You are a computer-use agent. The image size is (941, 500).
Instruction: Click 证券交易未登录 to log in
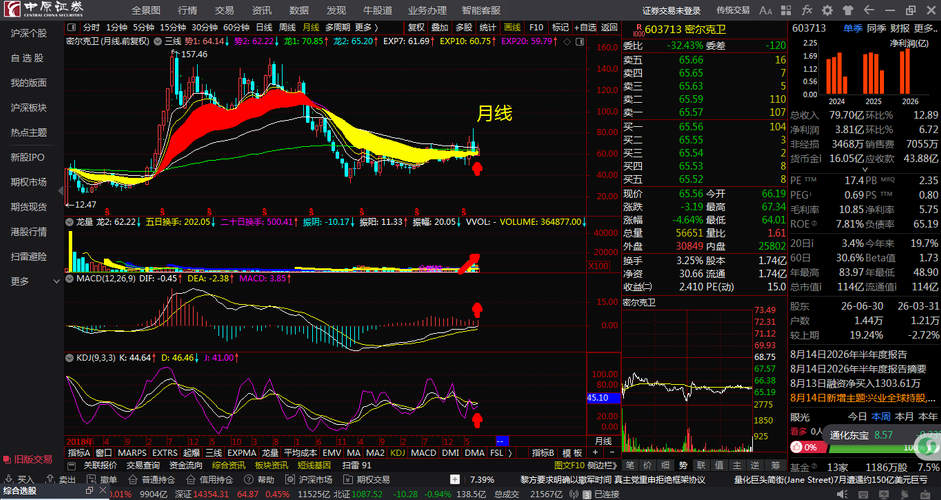pos(671,10)
